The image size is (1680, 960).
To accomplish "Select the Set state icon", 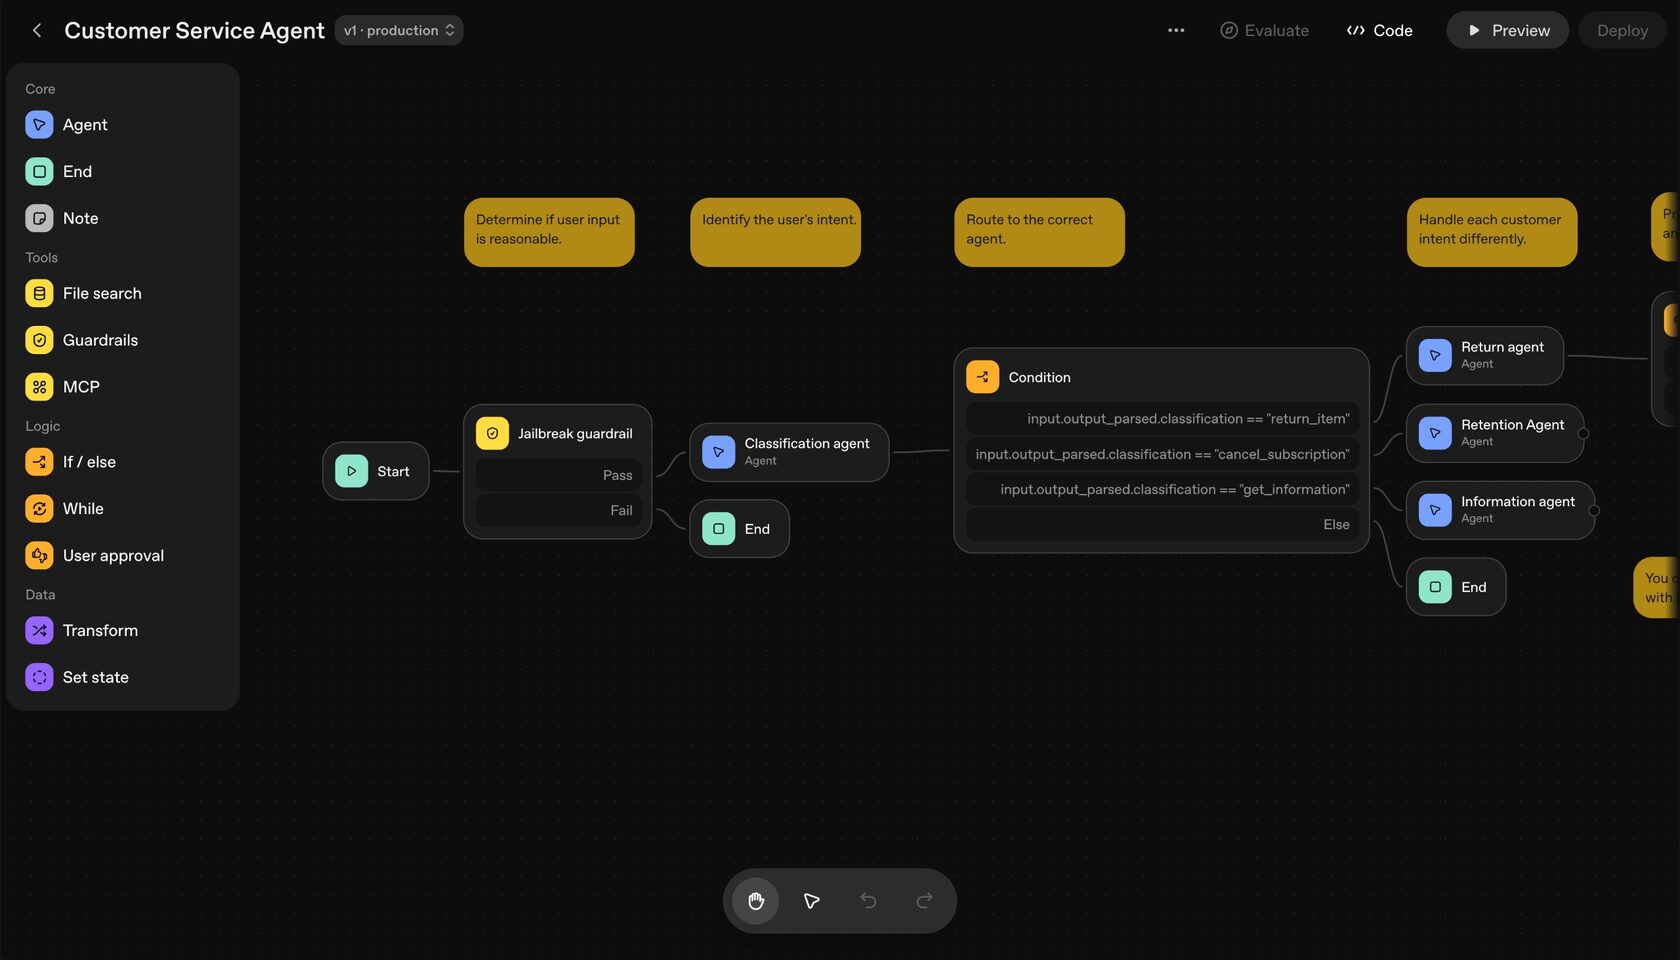I will (x=39, y=677).
